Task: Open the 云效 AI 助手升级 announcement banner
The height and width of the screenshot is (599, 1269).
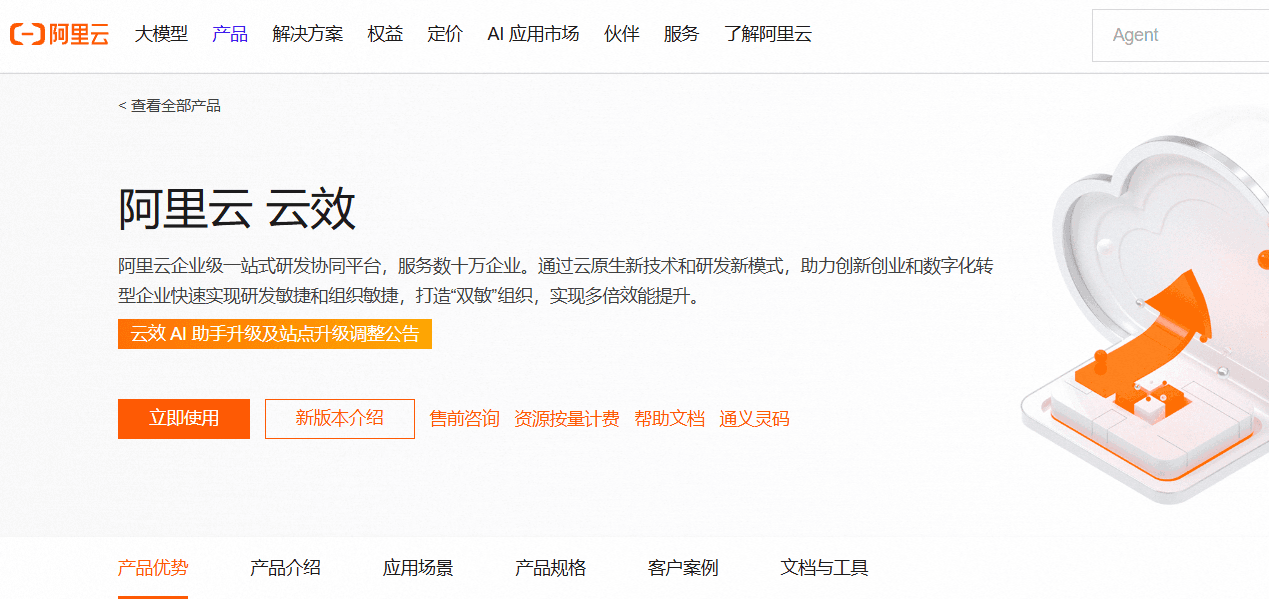Action: [275, 334]
